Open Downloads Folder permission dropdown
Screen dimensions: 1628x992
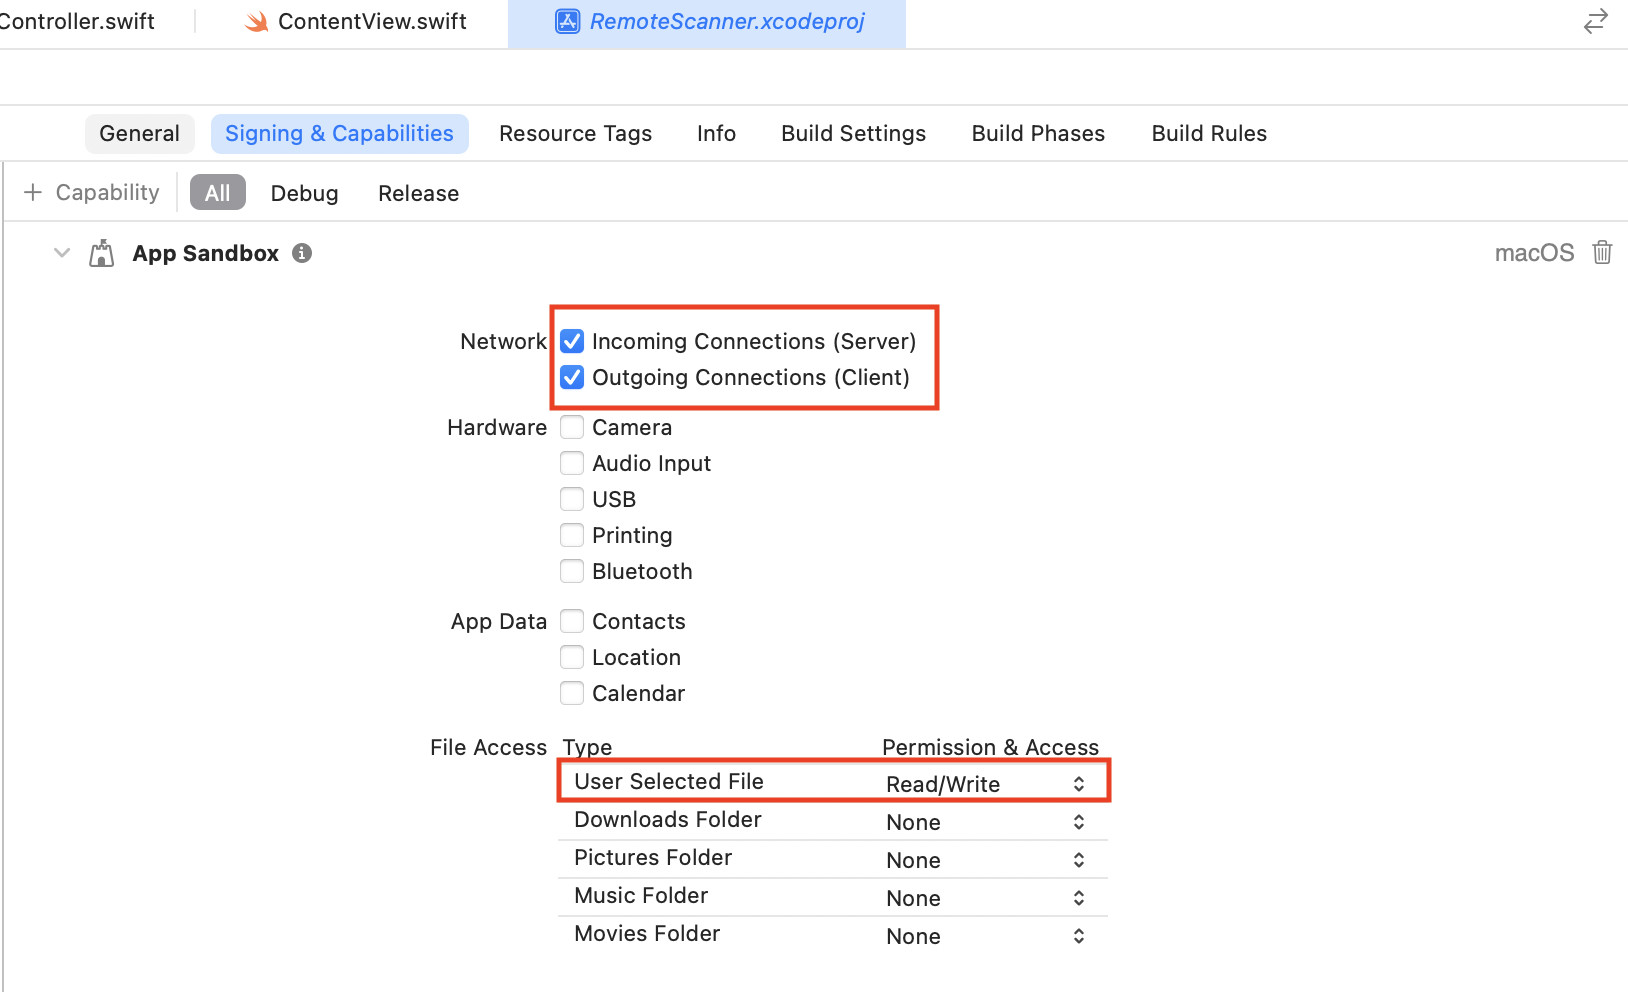(1078, 822)
